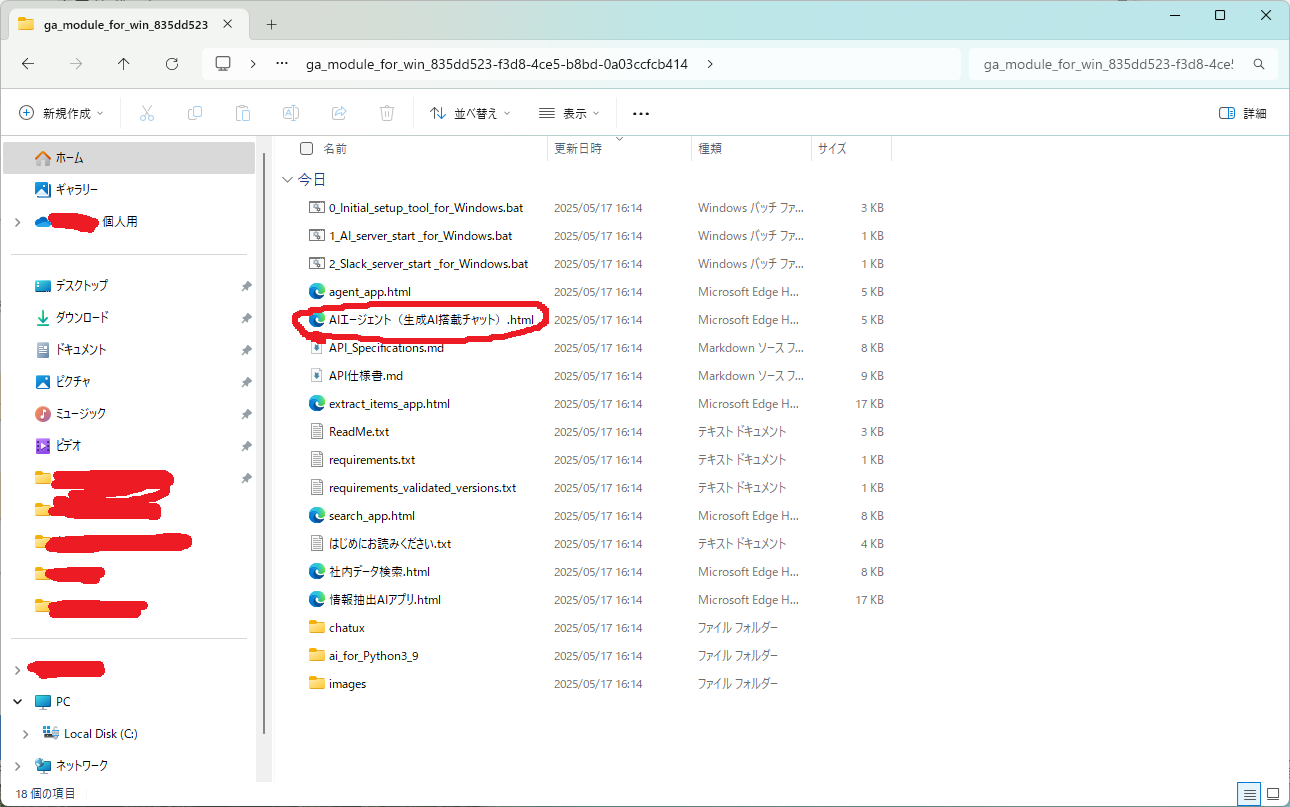Image resolution: width=1290 pixels, height=807 pixels.
Task: Click the PC monitor icon in address bar
Action: coord(223,63)
